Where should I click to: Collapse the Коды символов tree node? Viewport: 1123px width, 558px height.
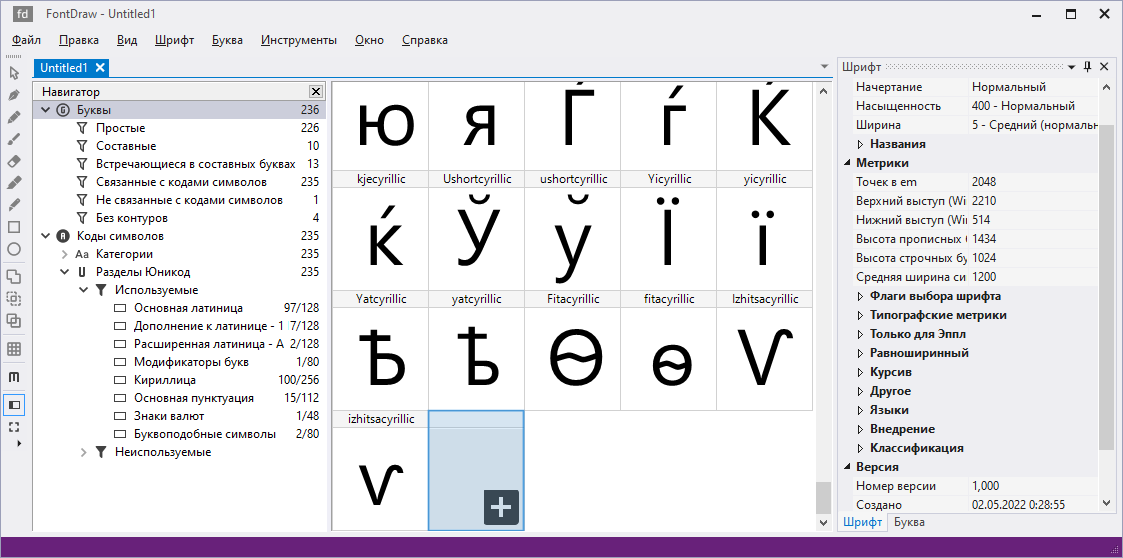[46, 236]
